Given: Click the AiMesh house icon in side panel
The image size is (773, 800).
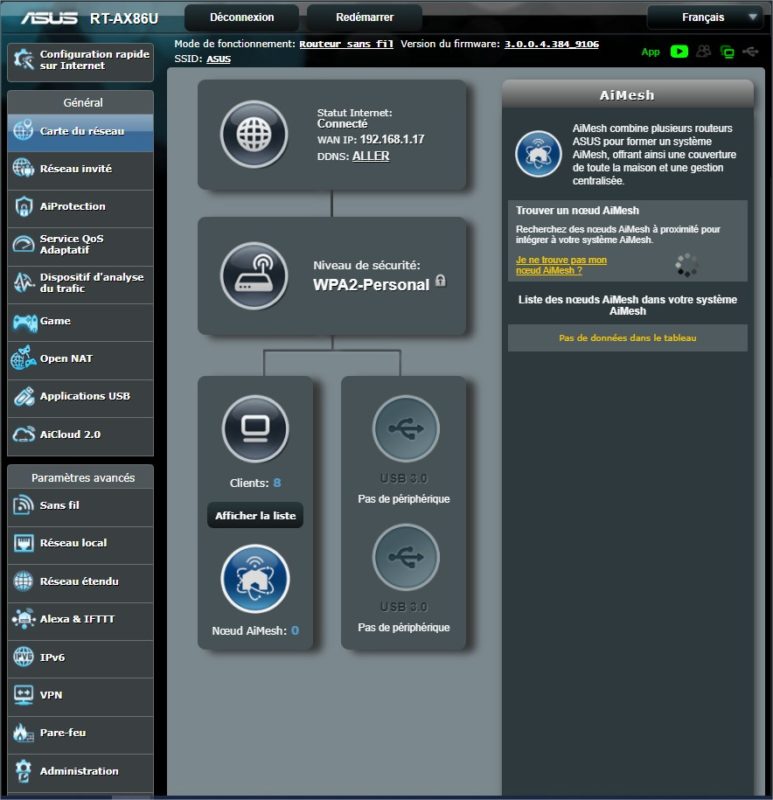Looking at the screenshot, I should [538, 154].
